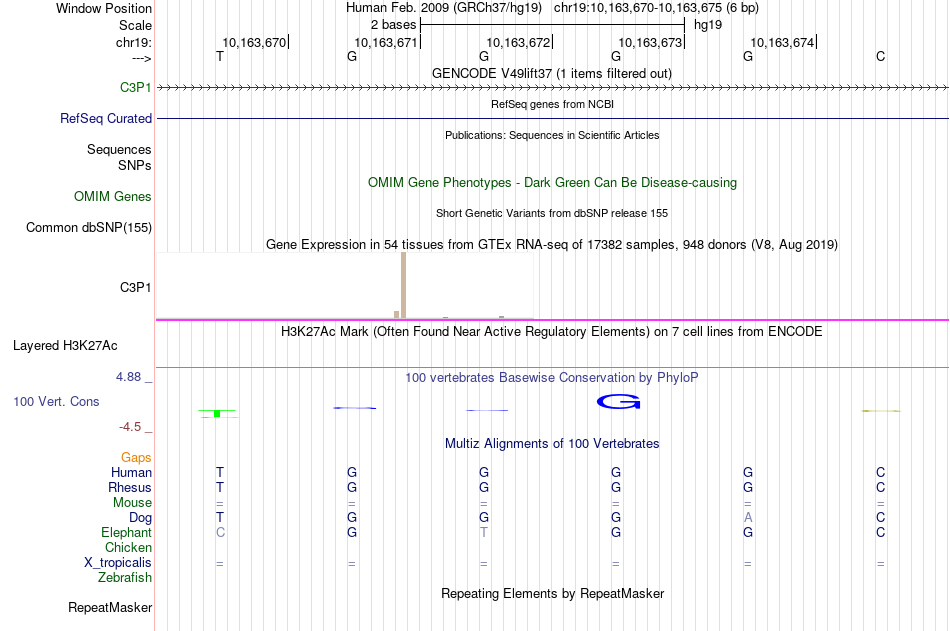950x631 pixels.
Task: Click the 'Sequences' side label
Action: 119,149
